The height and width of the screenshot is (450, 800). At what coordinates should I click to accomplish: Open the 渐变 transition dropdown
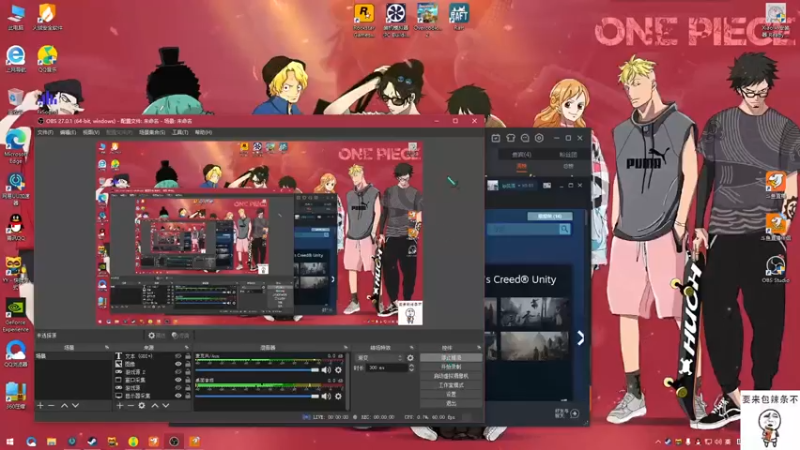click(380, 358)
